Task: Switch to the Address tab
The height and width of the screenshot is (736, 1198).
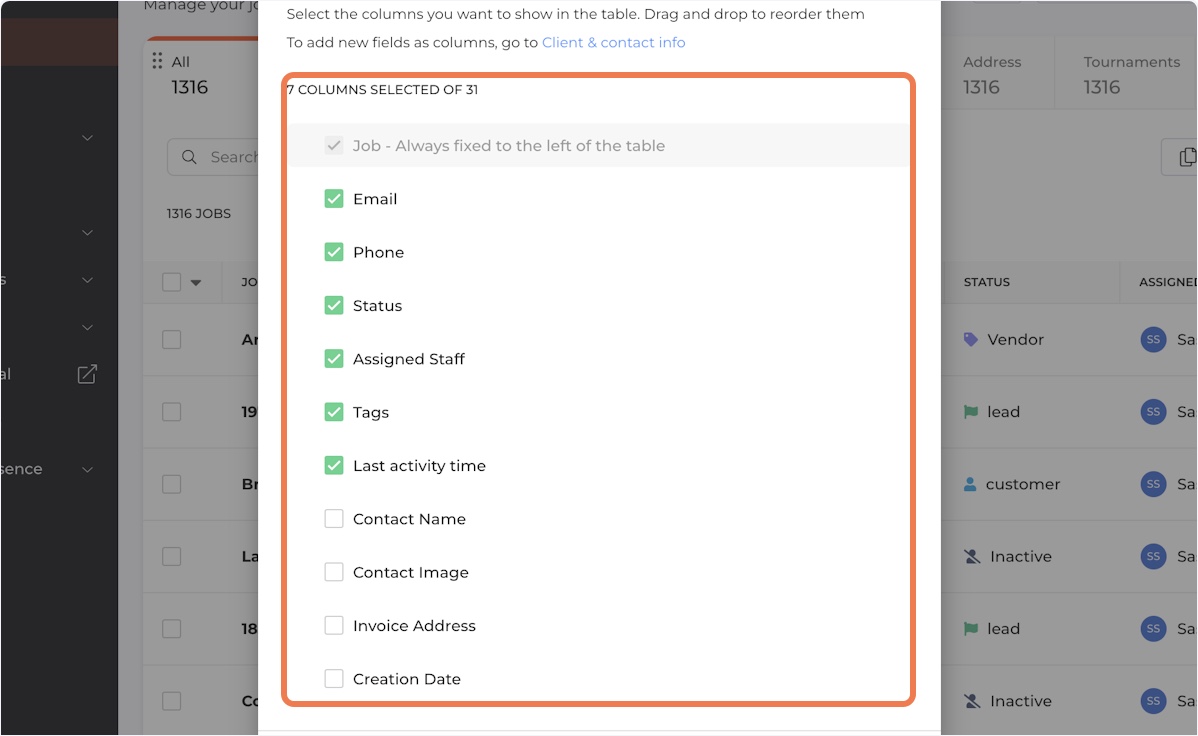Action: [992, 74]
